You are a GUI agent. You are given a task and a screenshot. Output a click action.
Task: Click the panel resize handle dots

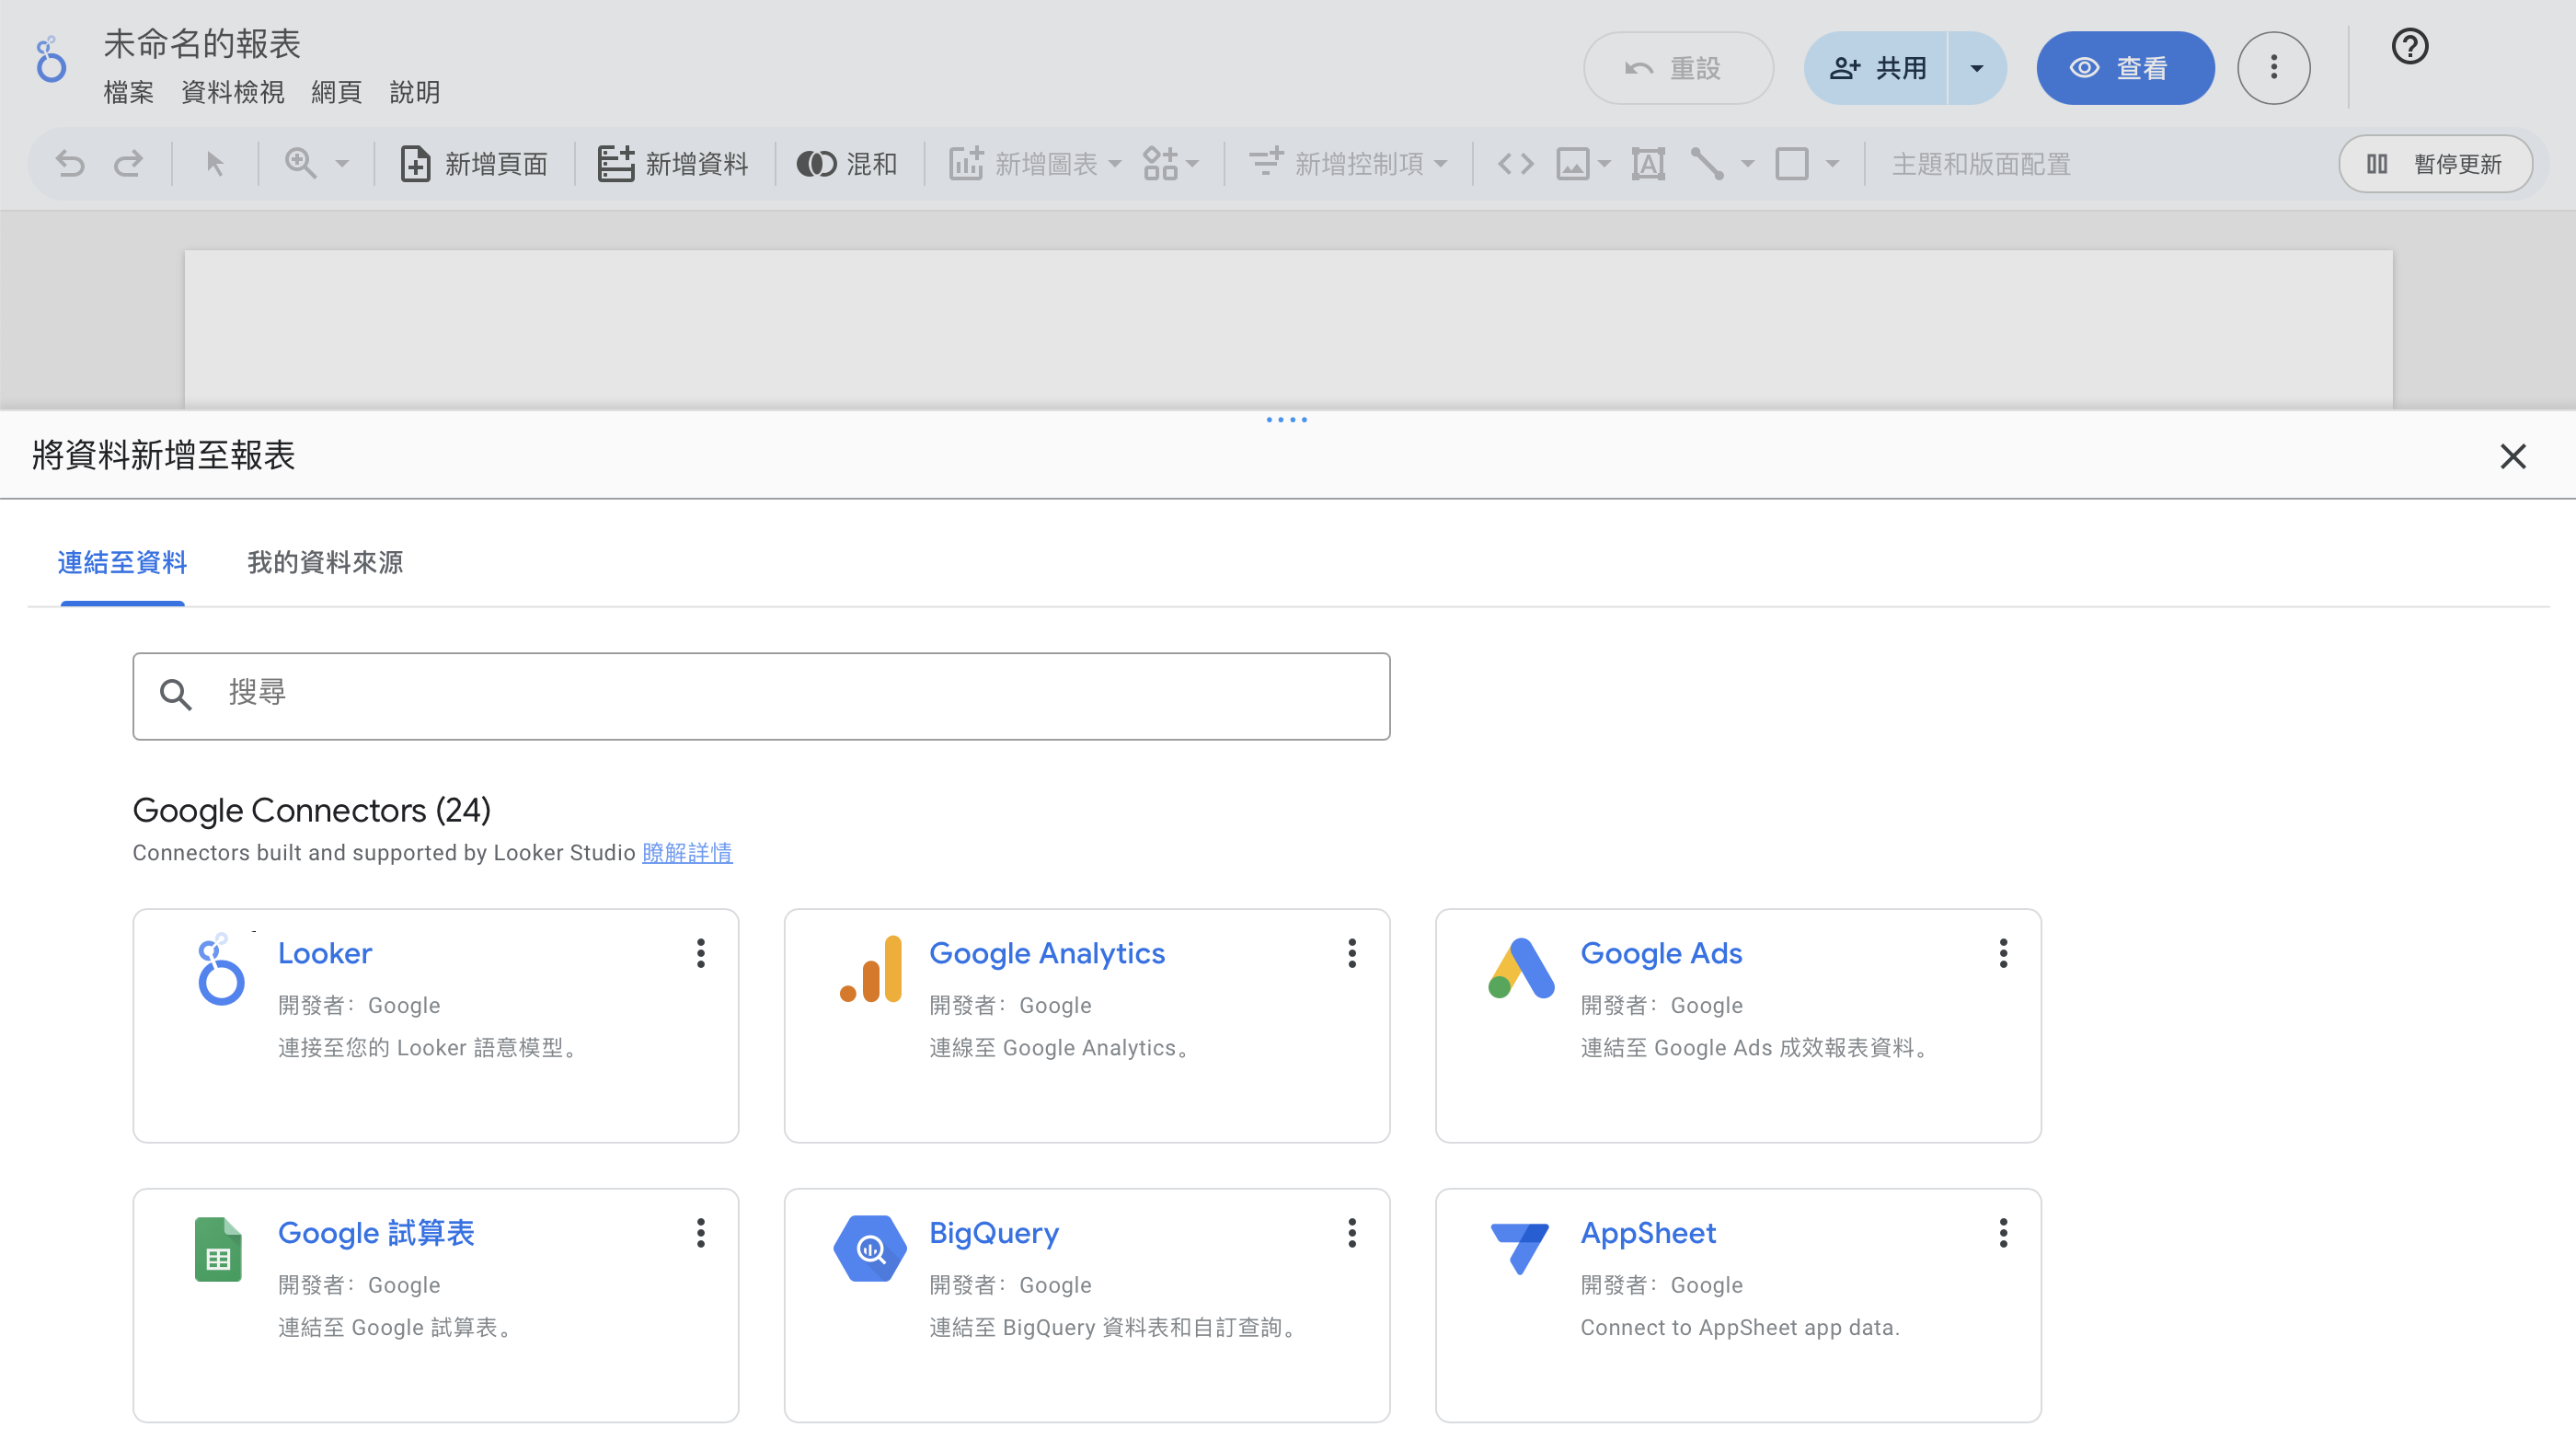[1287, 420]
